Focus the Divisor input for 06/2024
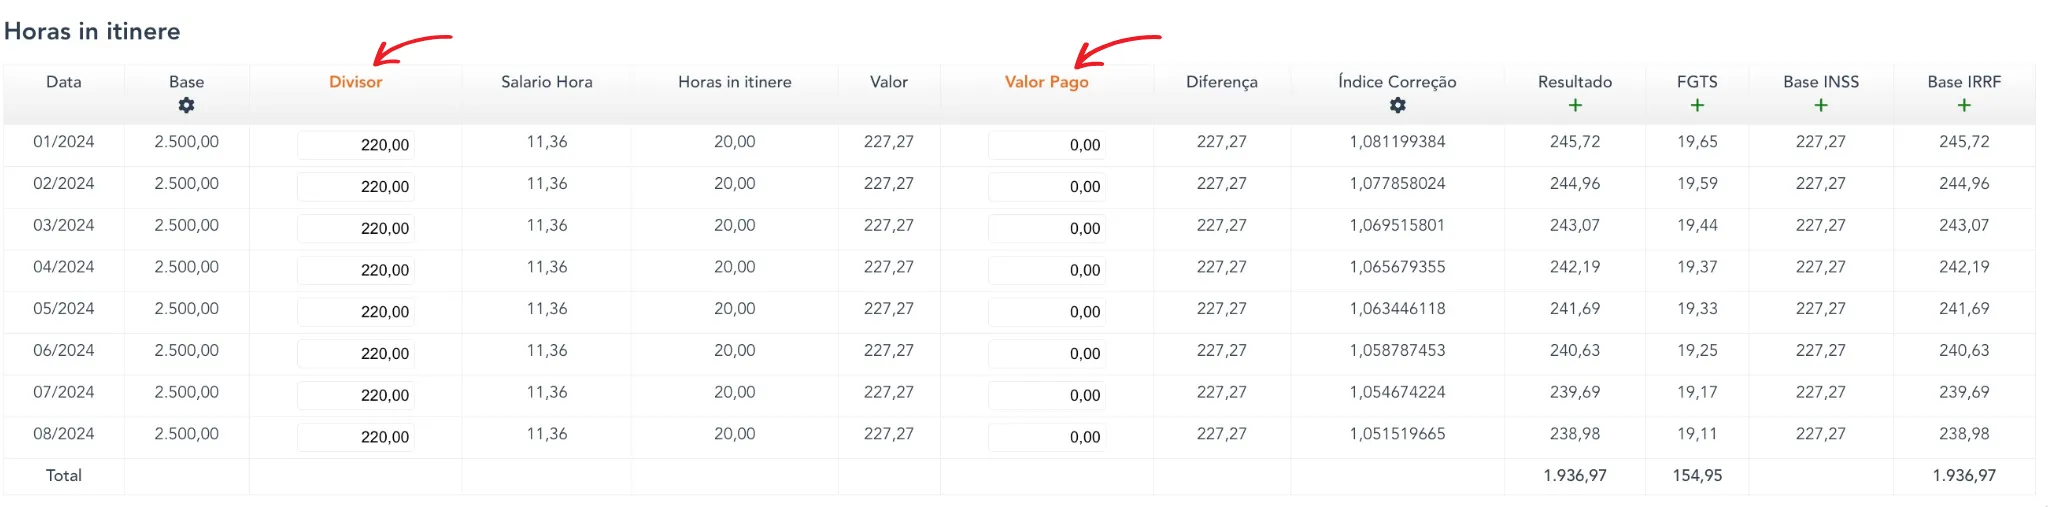2048x507 pixels. click(356, 354)
